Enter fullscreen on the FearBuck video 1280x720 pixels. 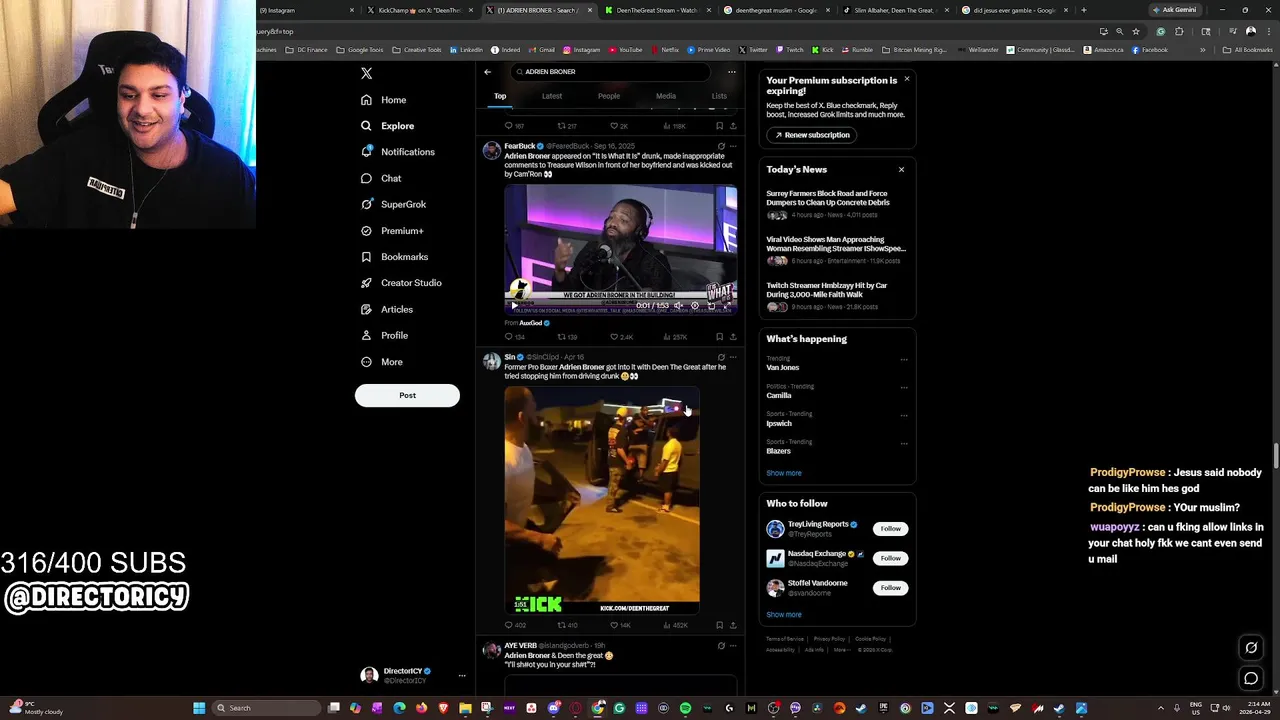[x=728, y=306]
